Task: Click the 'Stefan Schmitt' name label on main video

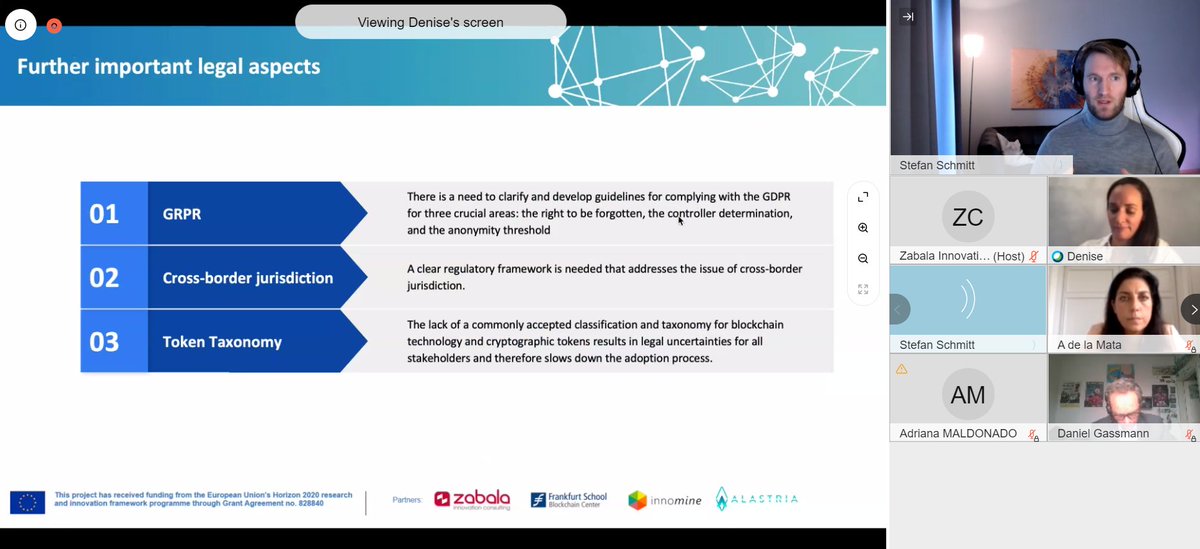Action: (935, 165)
